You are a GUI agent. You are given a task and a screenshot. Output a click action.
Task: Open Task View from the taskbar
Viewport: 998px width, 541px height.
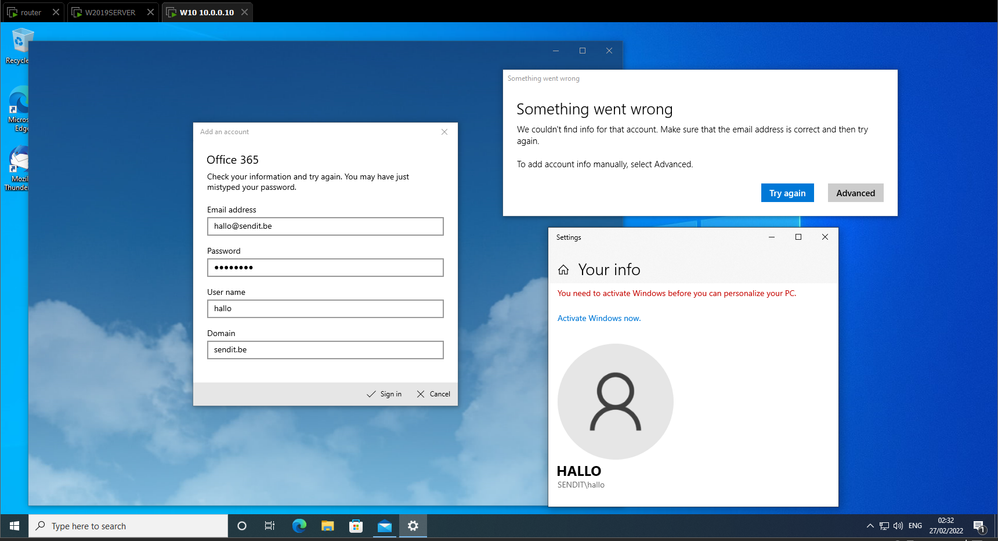click(x=270, y=526)
